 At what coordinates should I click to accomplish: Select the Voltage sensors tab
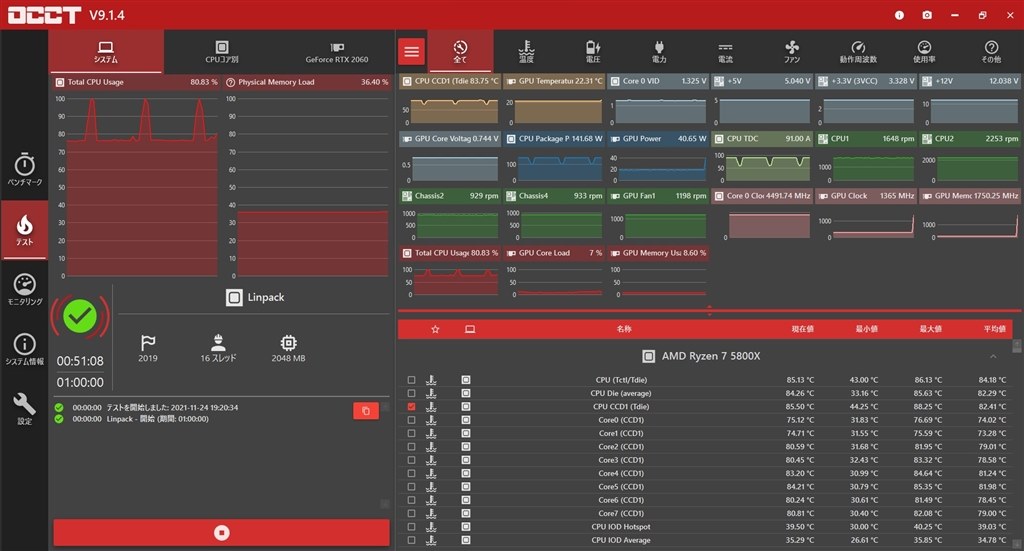tap(593, 52)
